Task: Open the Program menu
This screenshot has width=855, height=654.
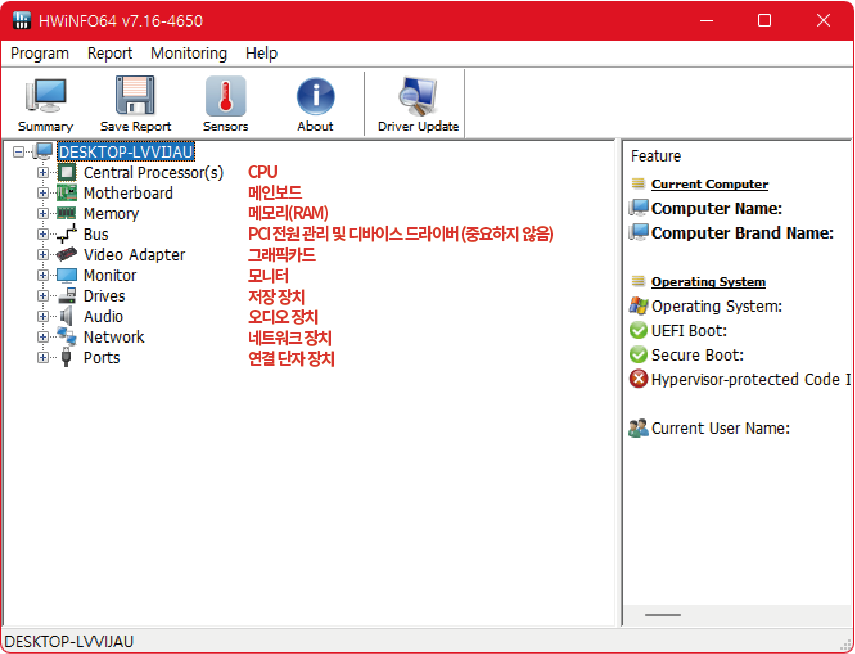Action: (40, 53)
